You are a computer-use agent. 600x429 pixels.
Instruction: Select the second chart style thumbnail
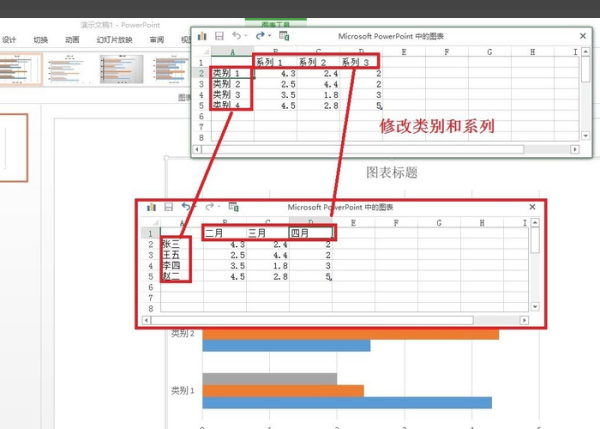pos(69,69)
